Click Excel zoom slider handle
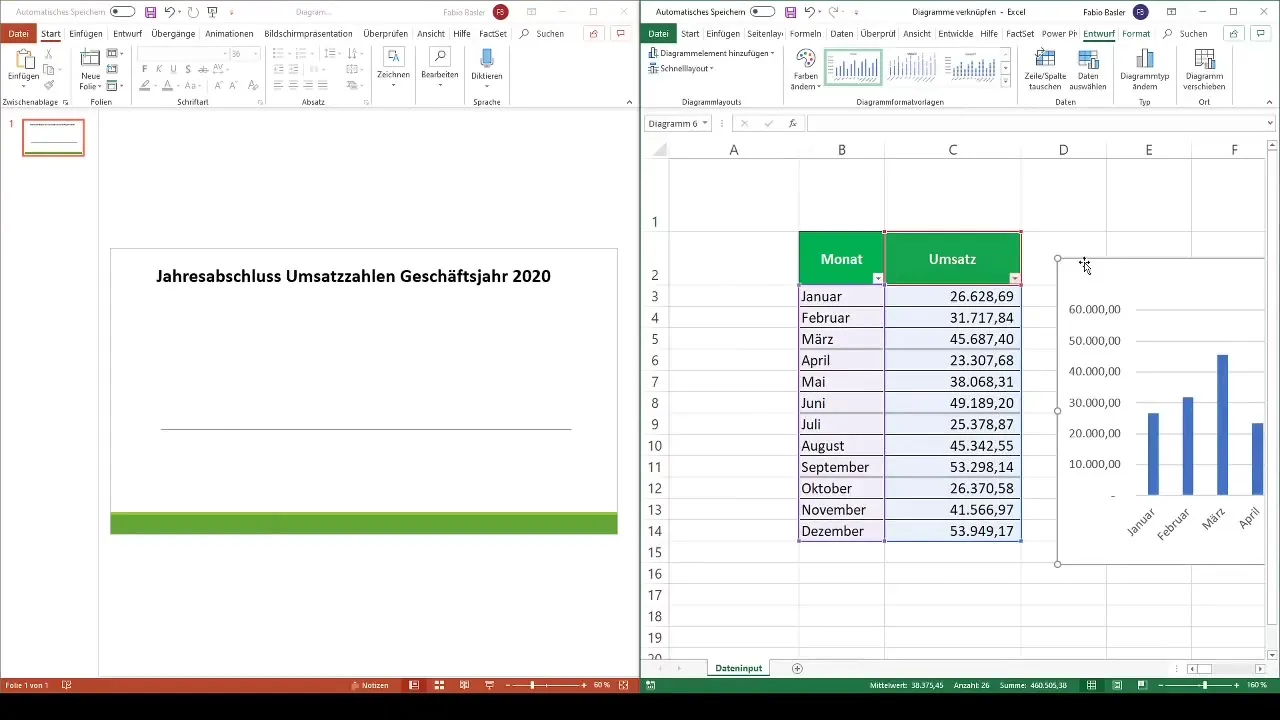Screen dimensions: 1280x720 [1204, 685]
